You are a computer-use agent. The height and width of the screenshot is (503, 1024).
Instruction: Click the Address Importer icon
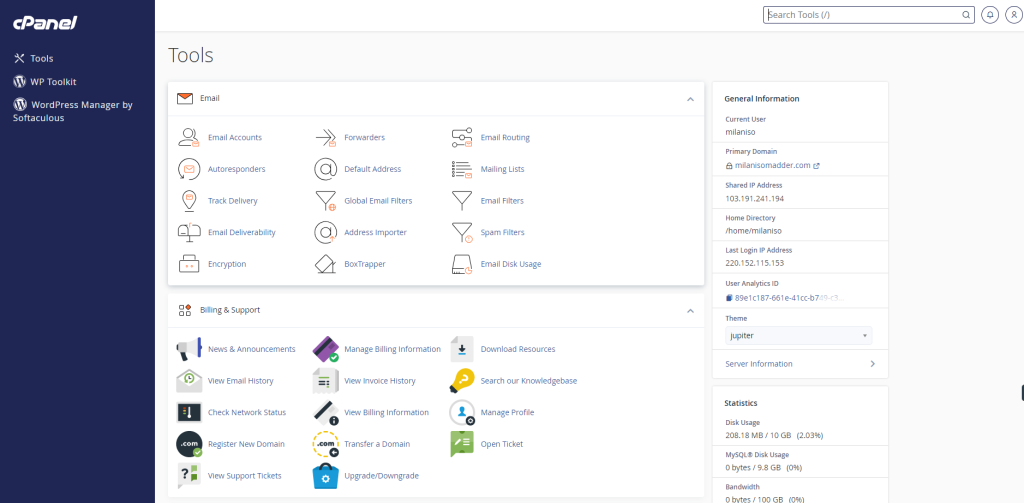pos(325,233)
